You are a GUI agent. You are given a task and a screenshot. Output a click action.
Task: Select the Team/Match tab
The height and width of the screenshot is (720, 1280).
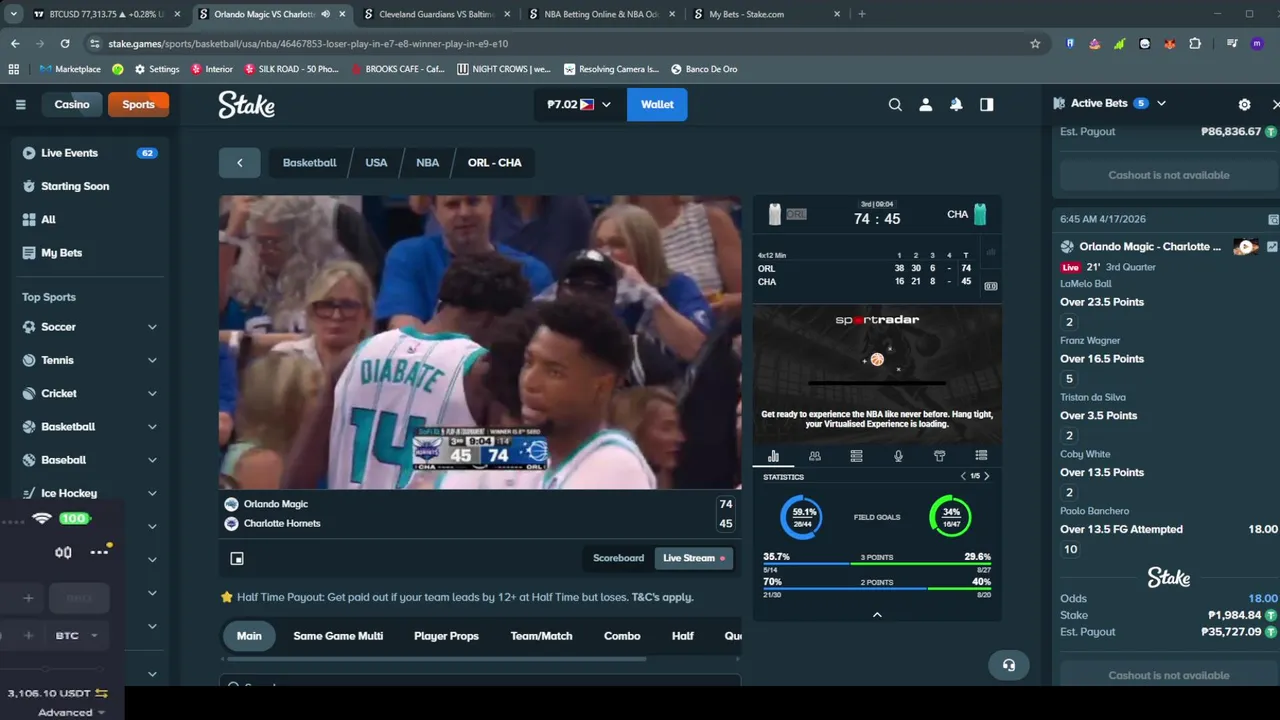click(541, 636)
